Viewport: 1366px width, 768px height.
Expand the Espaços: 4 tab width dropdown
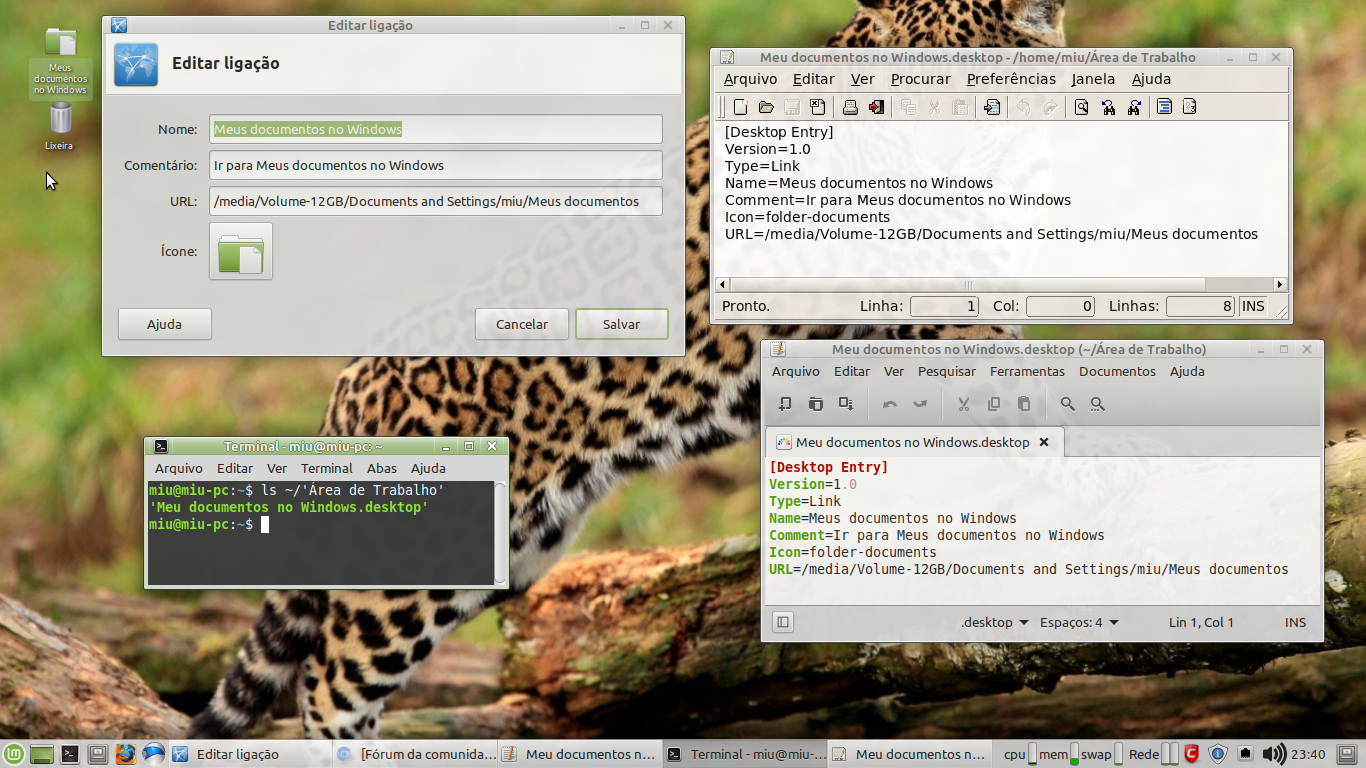[x=1079, y=622]
